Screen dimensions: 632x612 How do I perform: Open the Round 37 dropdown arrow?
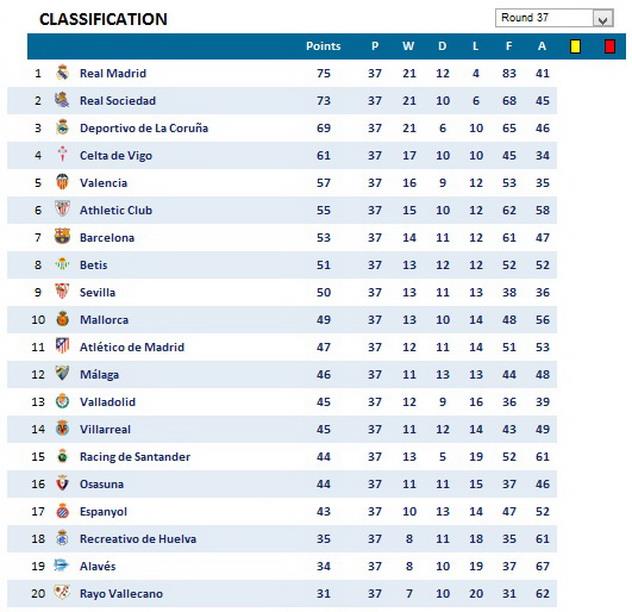602,19
